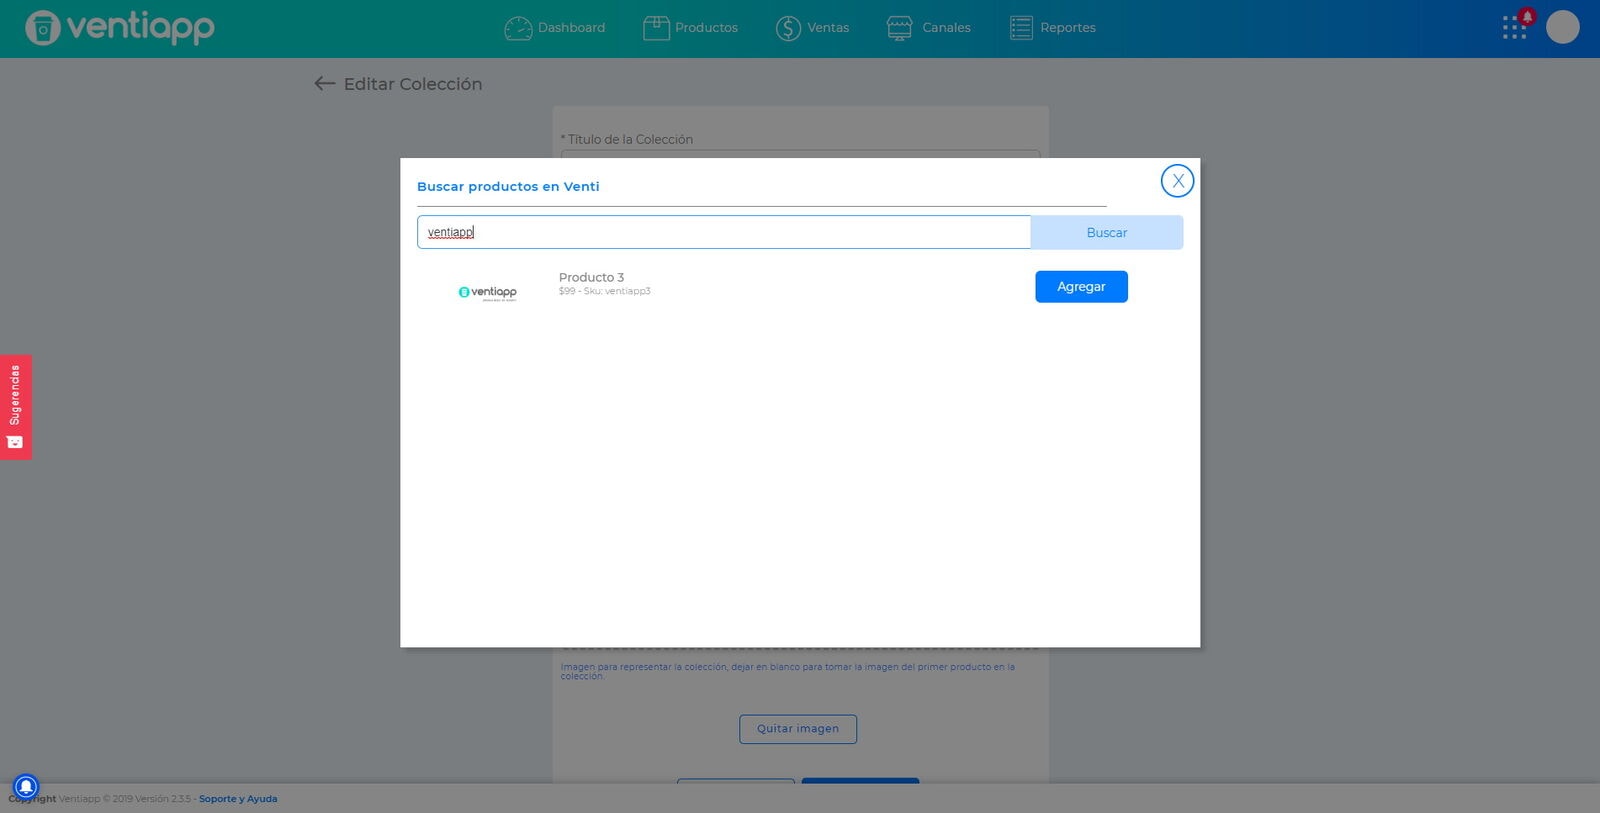Open the Sugerencias side tab

[x=15, y=407]
